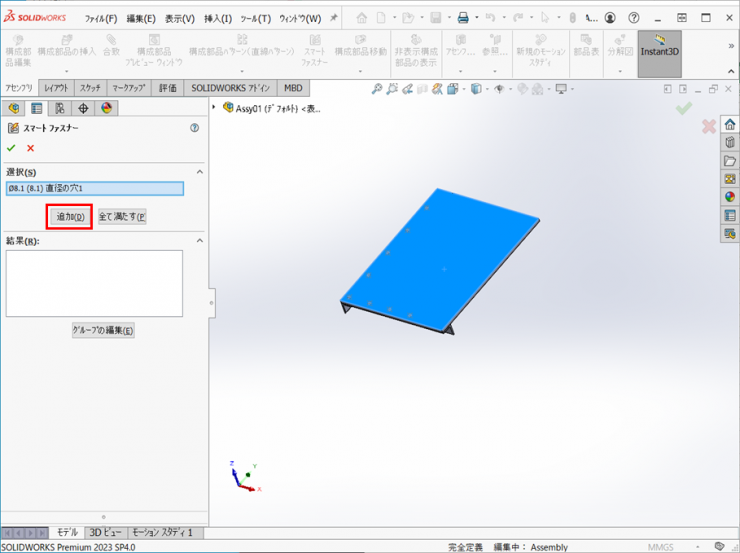Toggle the Instant3D button
Viewport: 740px width, 553px height.
pos(659,53)
